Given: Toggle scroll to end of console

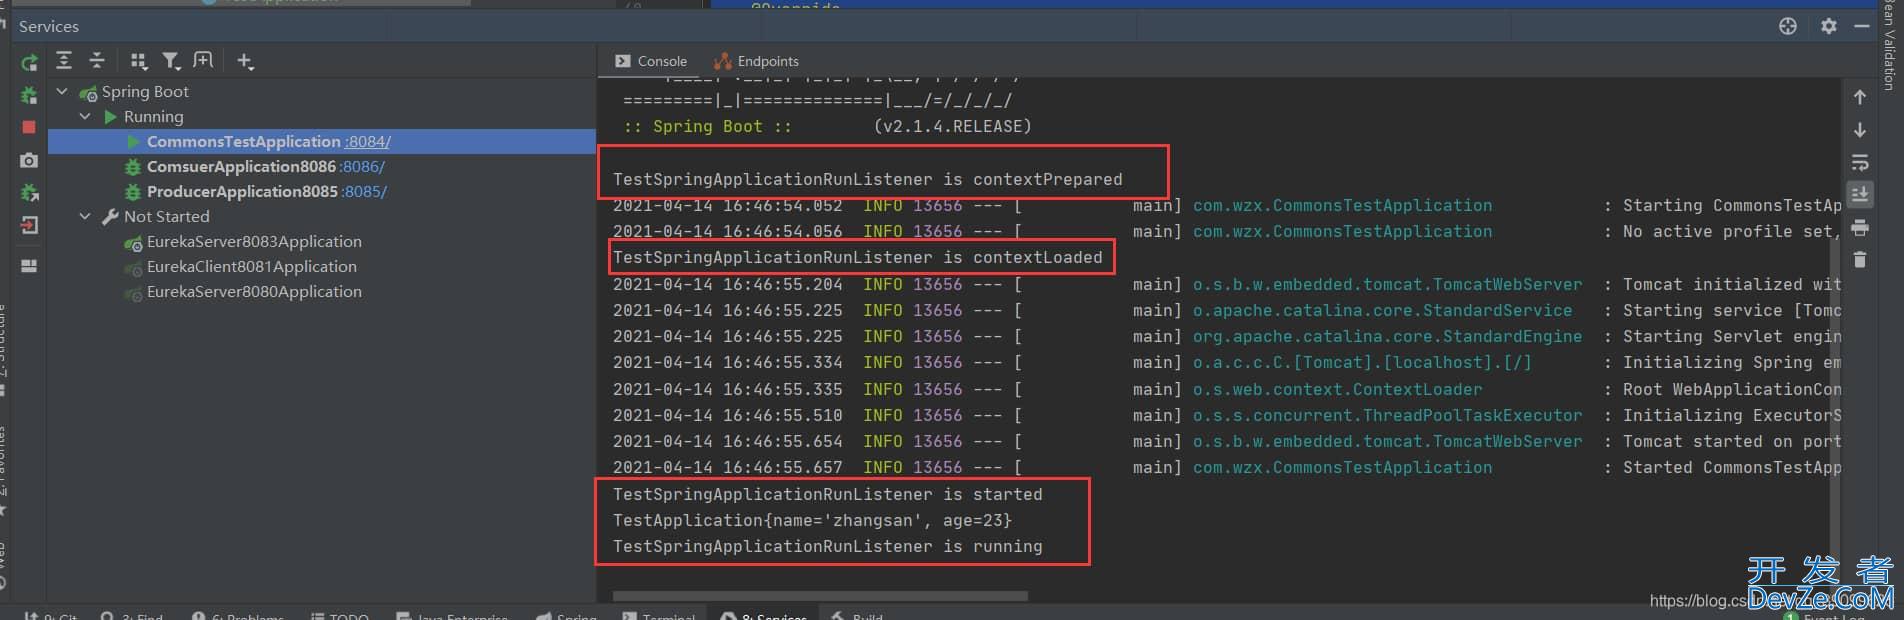Looking at the screenshot, I should pyautogui.click(x=1860, y=194).
